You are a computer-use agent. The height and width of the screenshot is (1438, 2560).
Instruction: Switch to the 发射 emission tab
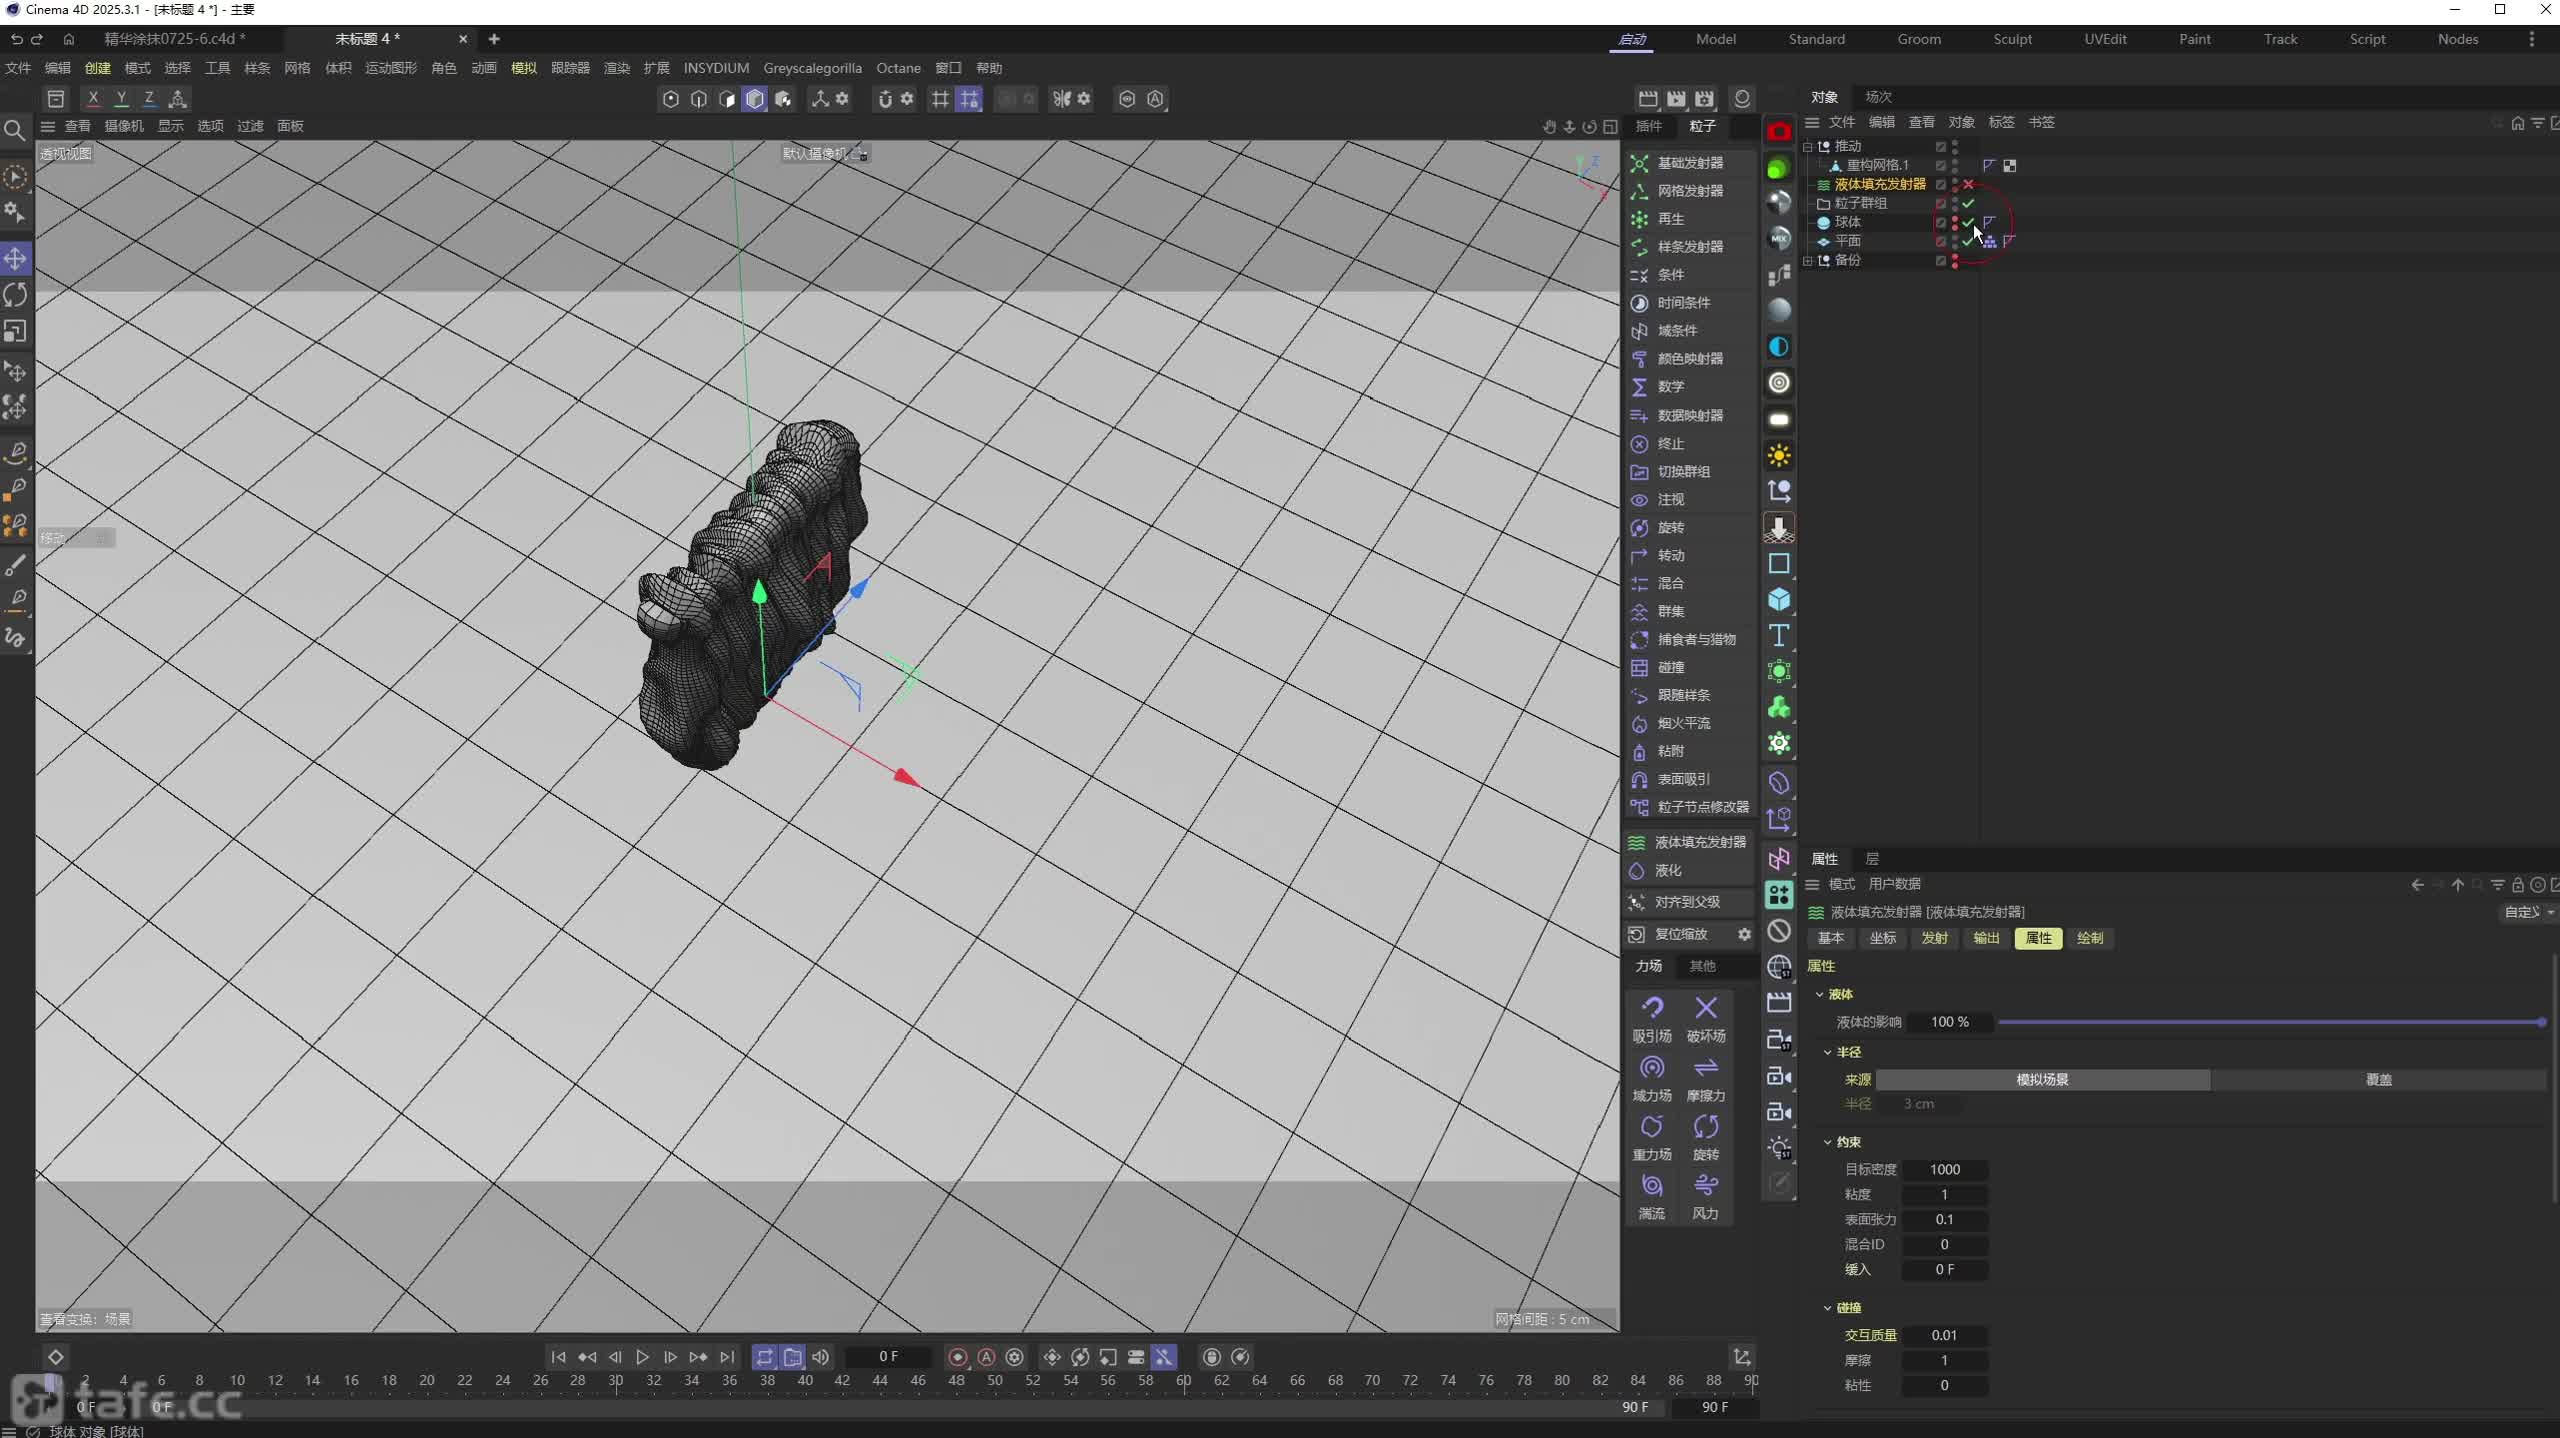tap(1934, 938)
